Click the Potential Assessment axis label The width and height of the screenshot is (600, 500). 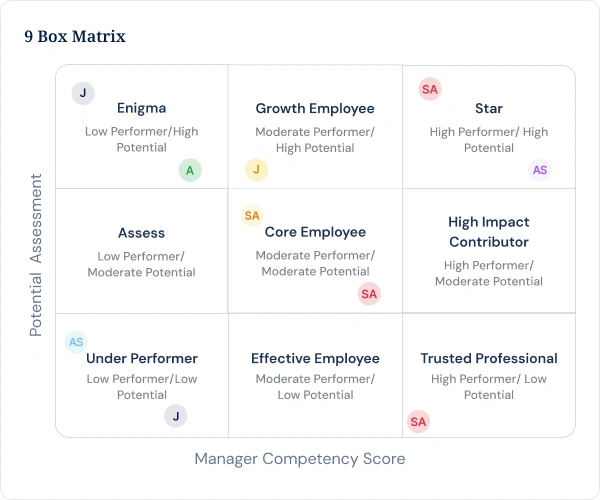[x=36, y=255]
